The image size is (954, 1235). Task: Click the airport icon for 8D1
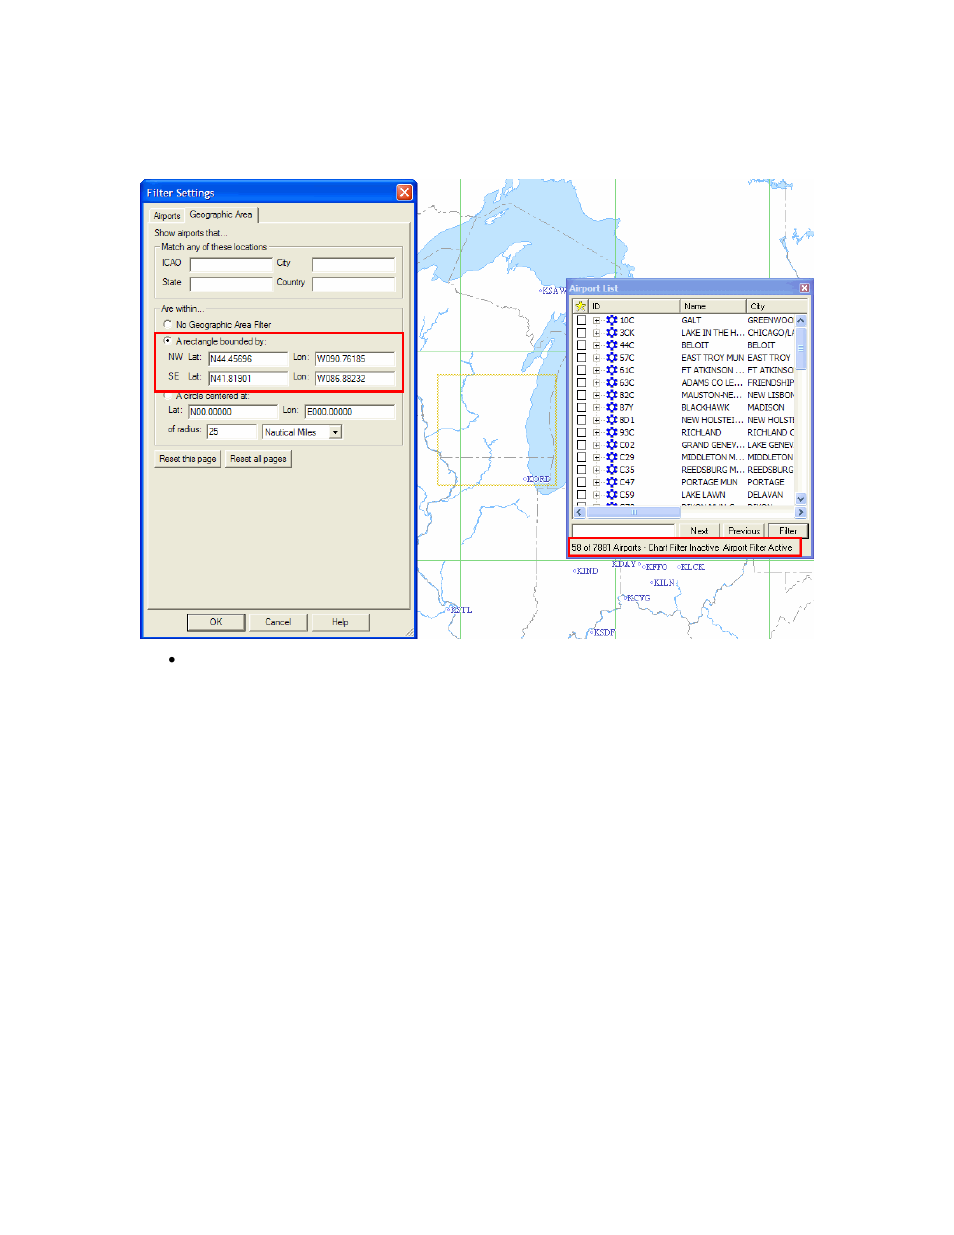tap(612, 420)
